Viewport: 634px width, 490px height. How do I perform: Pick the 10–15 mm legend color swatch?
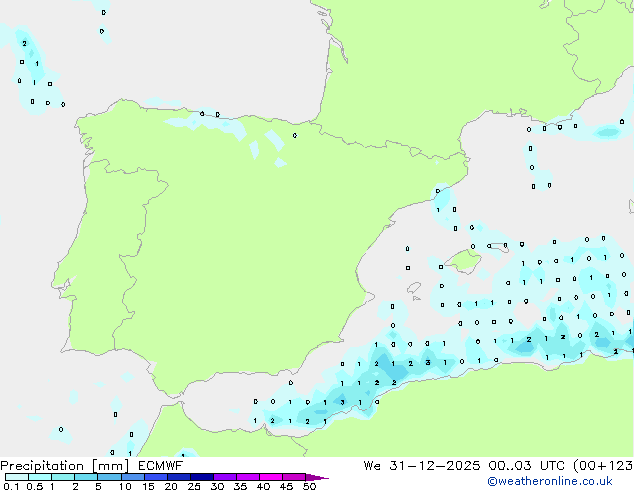[133, 477]
